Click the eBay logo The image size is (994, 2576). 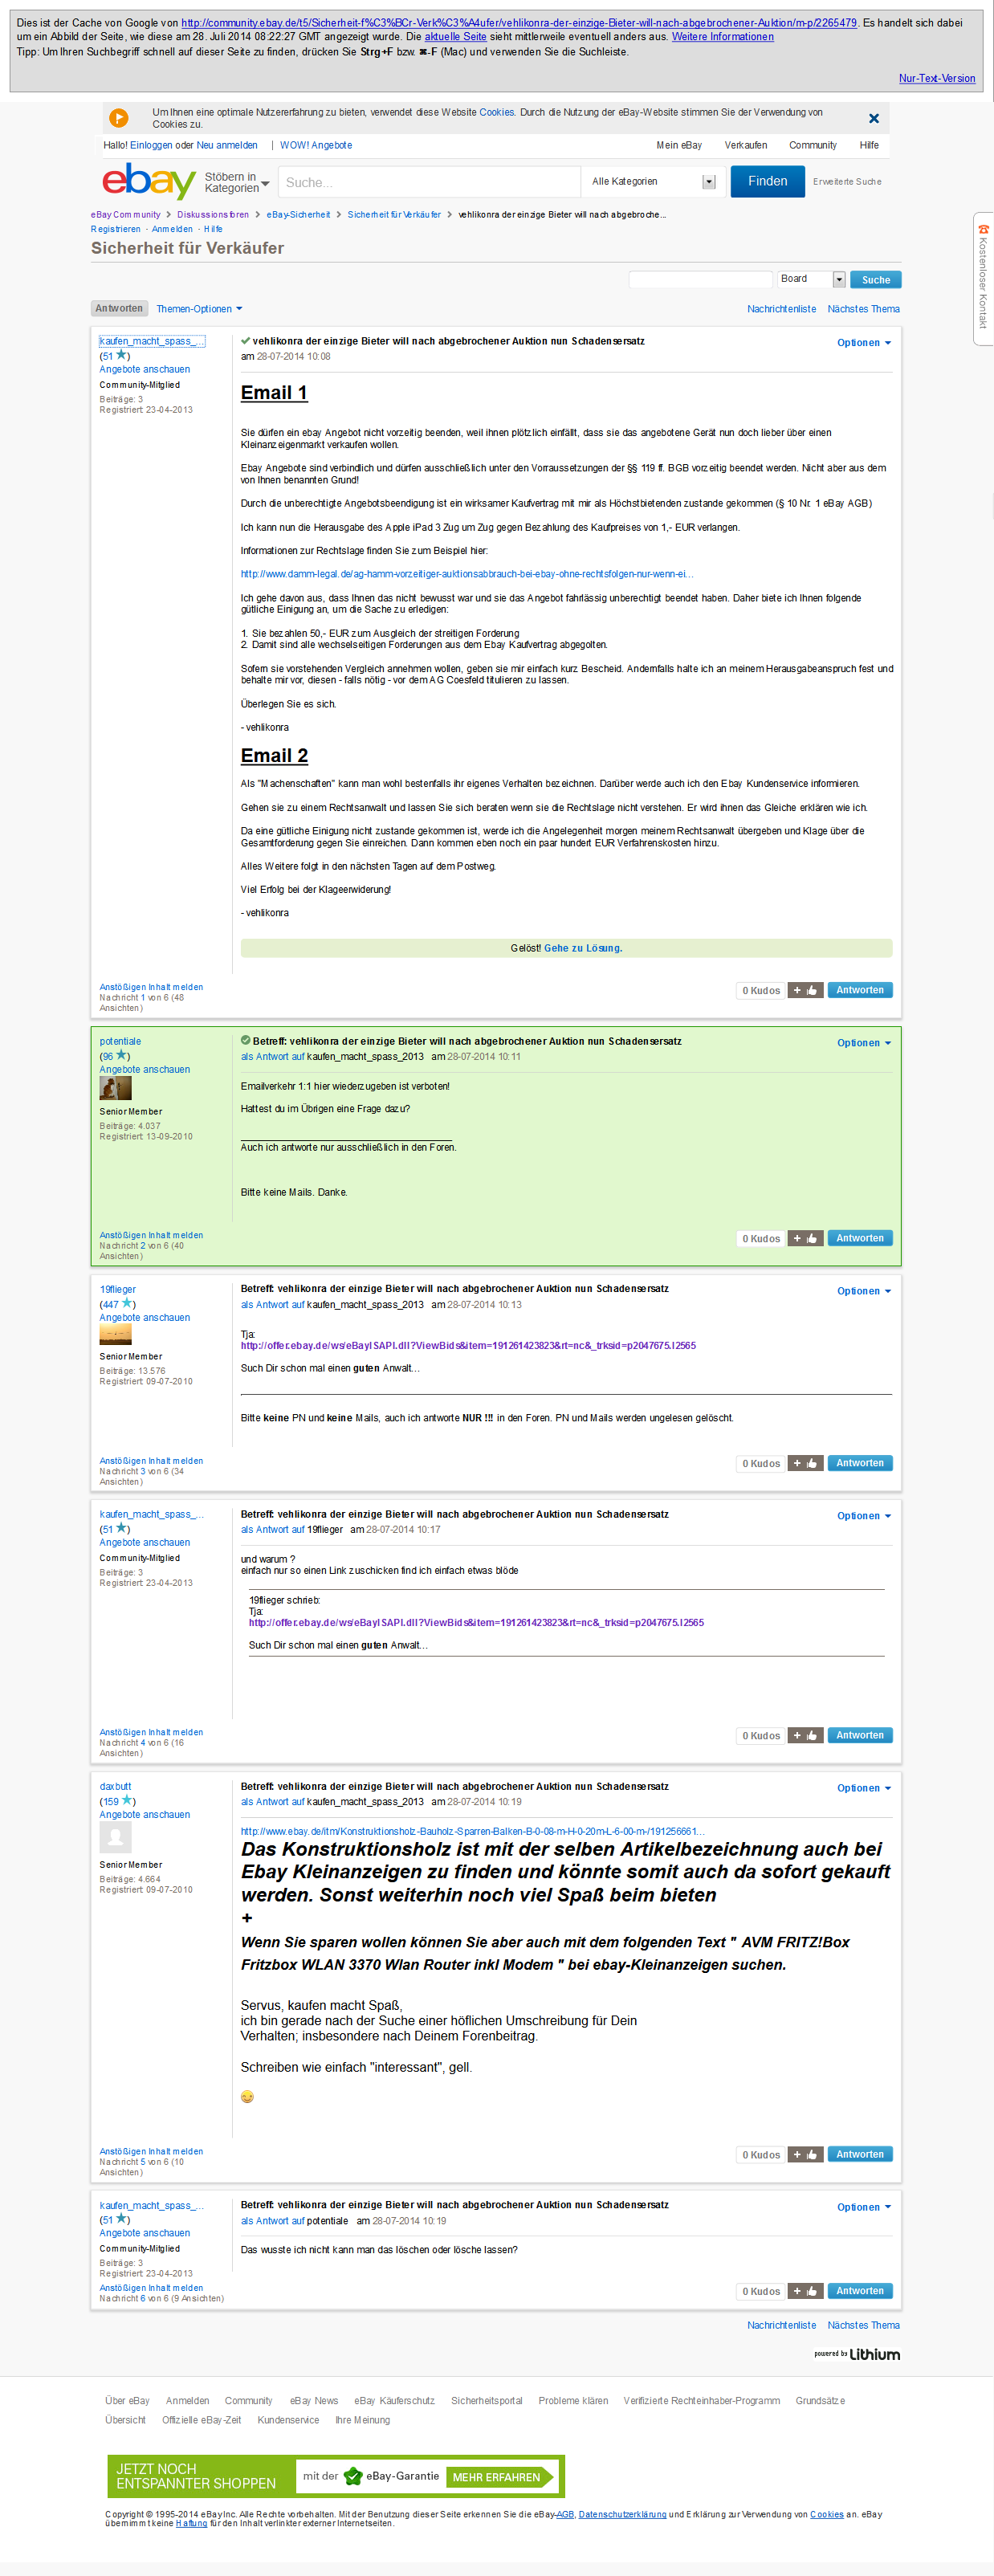pyautogui.click(x=149, y=181)
